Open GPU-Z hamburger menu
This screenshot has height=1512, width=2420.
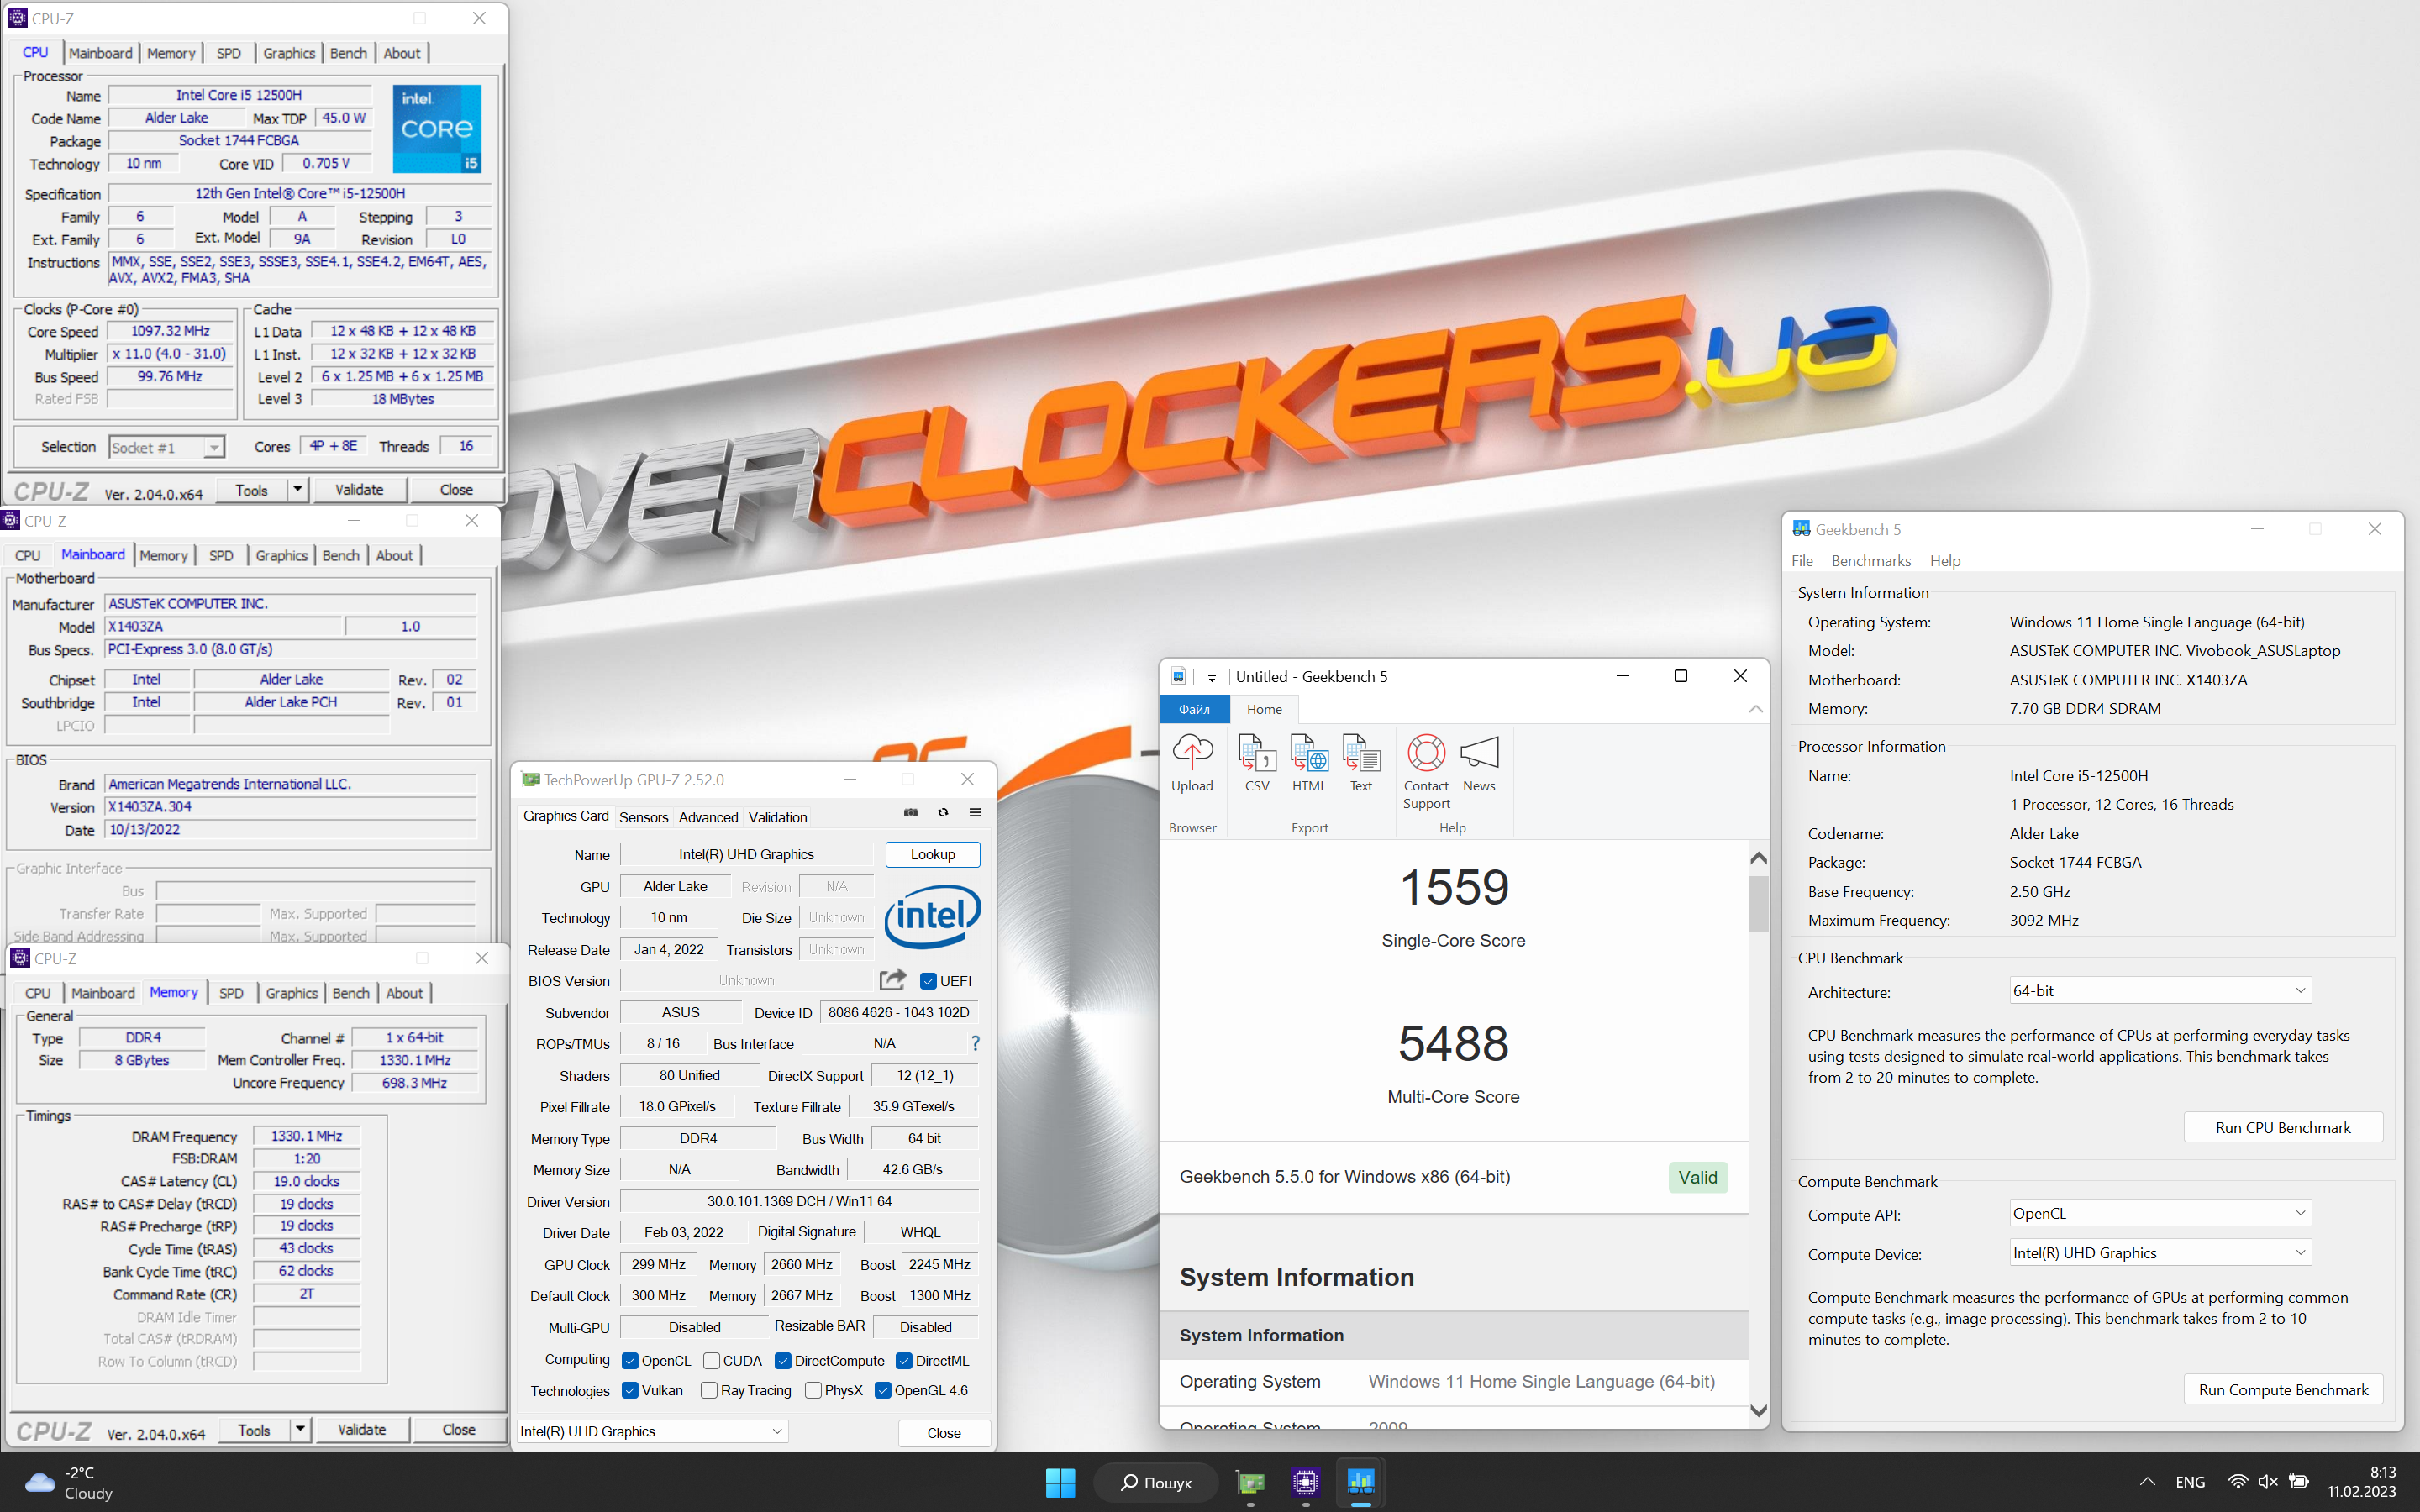coord(975,813)
